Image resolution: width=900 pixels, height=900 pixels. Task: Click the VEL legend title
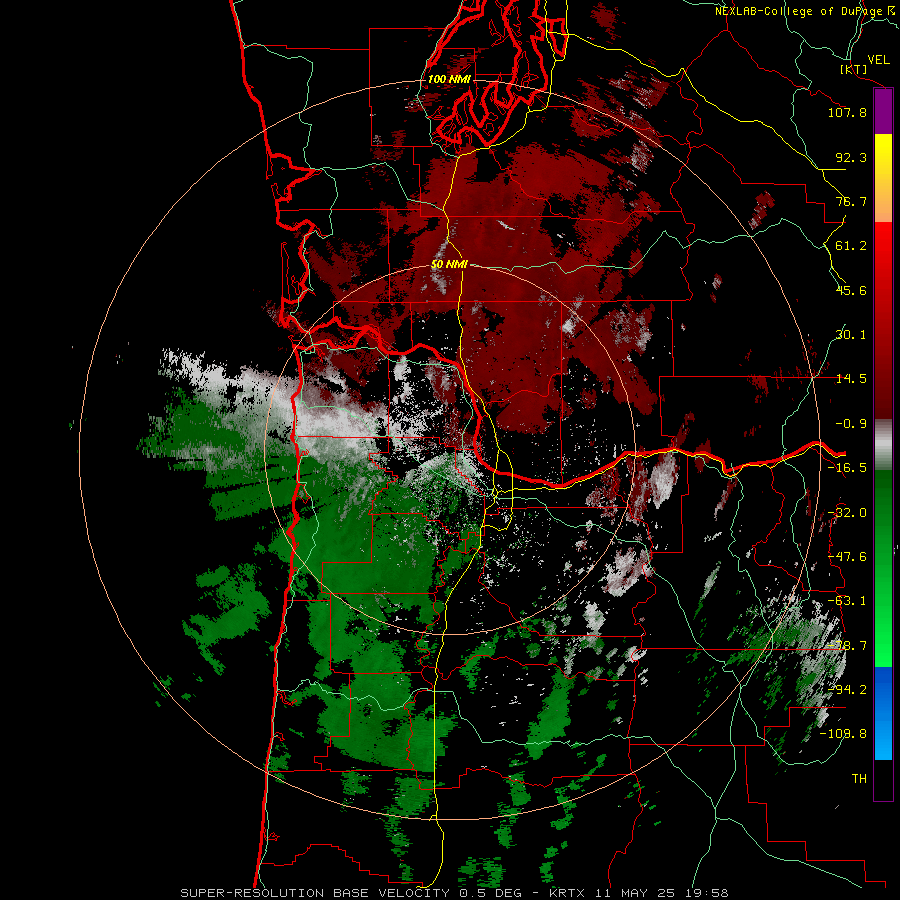[879, 59]
